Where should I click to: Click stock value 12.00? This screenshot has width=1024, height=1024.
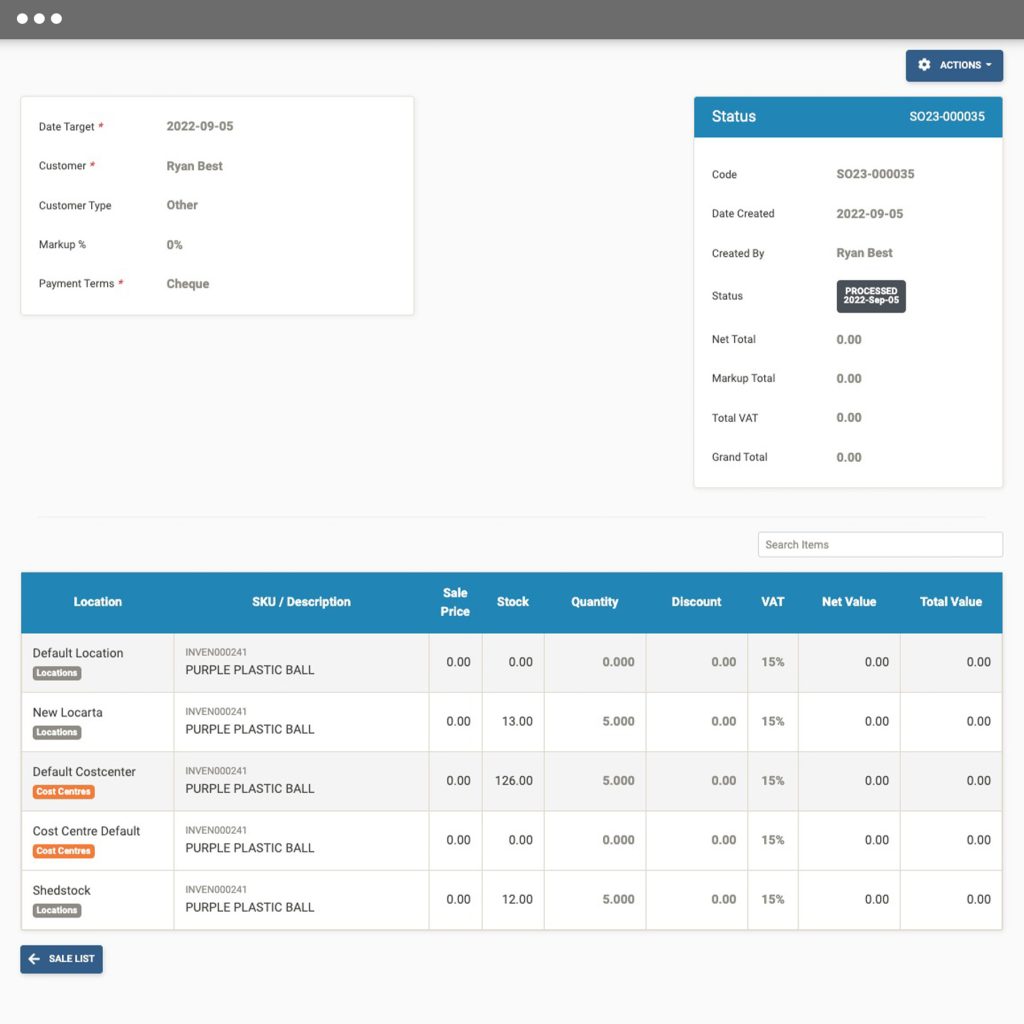click(x=517, y=900)
